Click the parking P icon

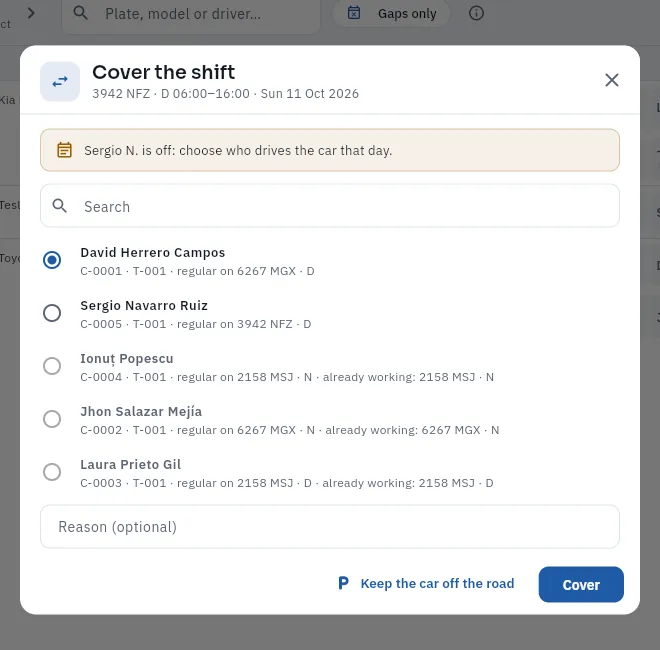pos(343,583)
